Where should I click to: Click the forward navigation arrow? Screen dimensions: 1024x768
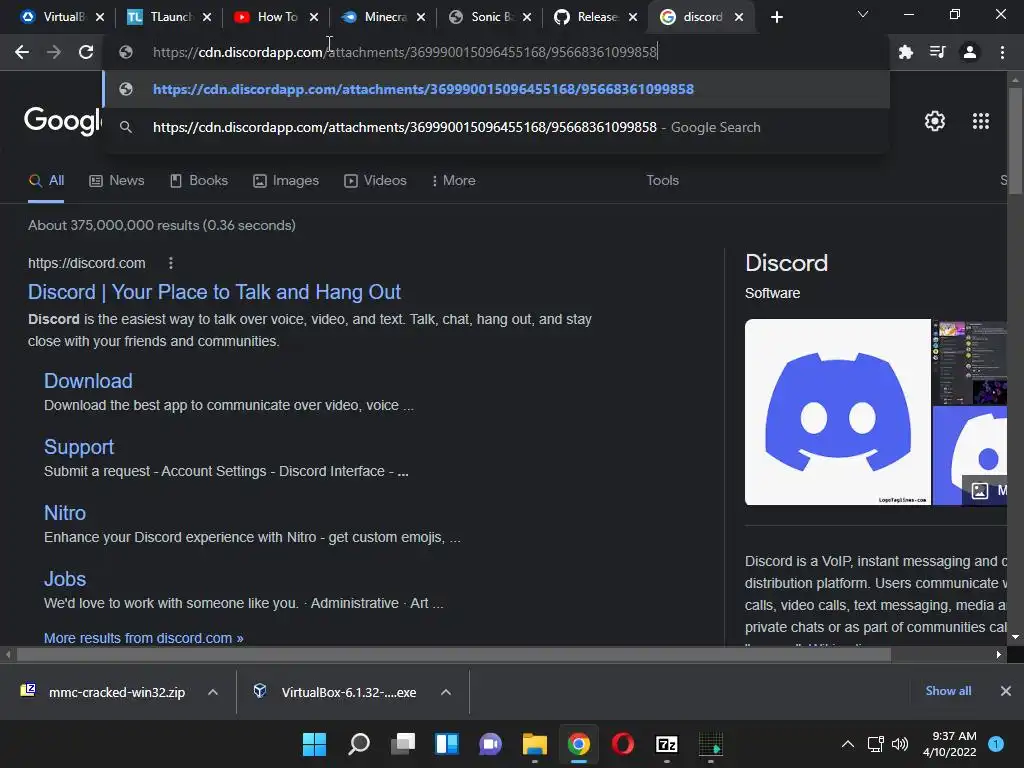(54, 52)
